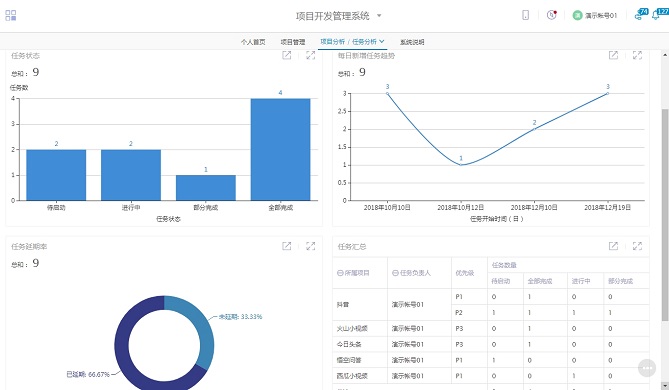Click the 已延期: 66.67% label
669x390 pixels.
[88, 374]
